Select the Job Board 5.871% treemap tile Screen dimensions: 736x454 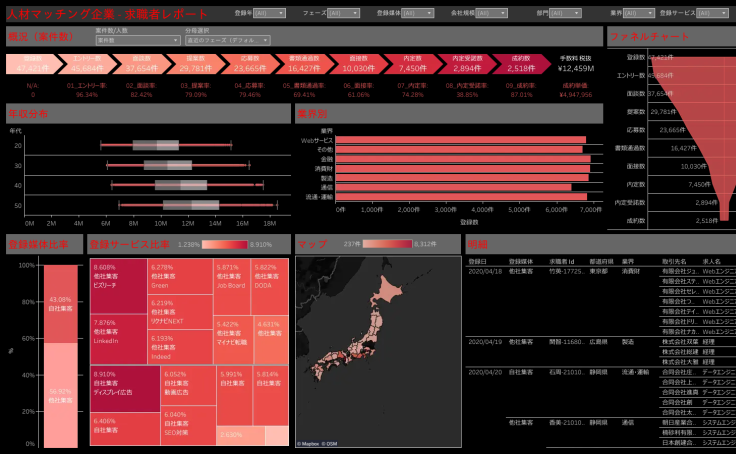pyautogui.click(x=232, y=286)
